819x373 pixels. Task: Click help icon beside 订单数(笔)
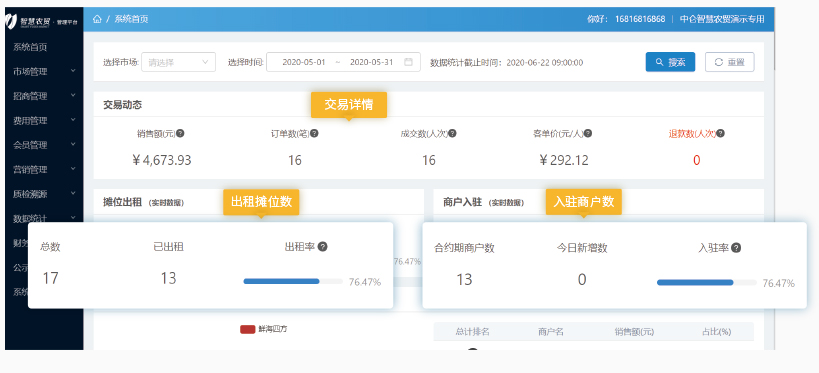[314, 133]
